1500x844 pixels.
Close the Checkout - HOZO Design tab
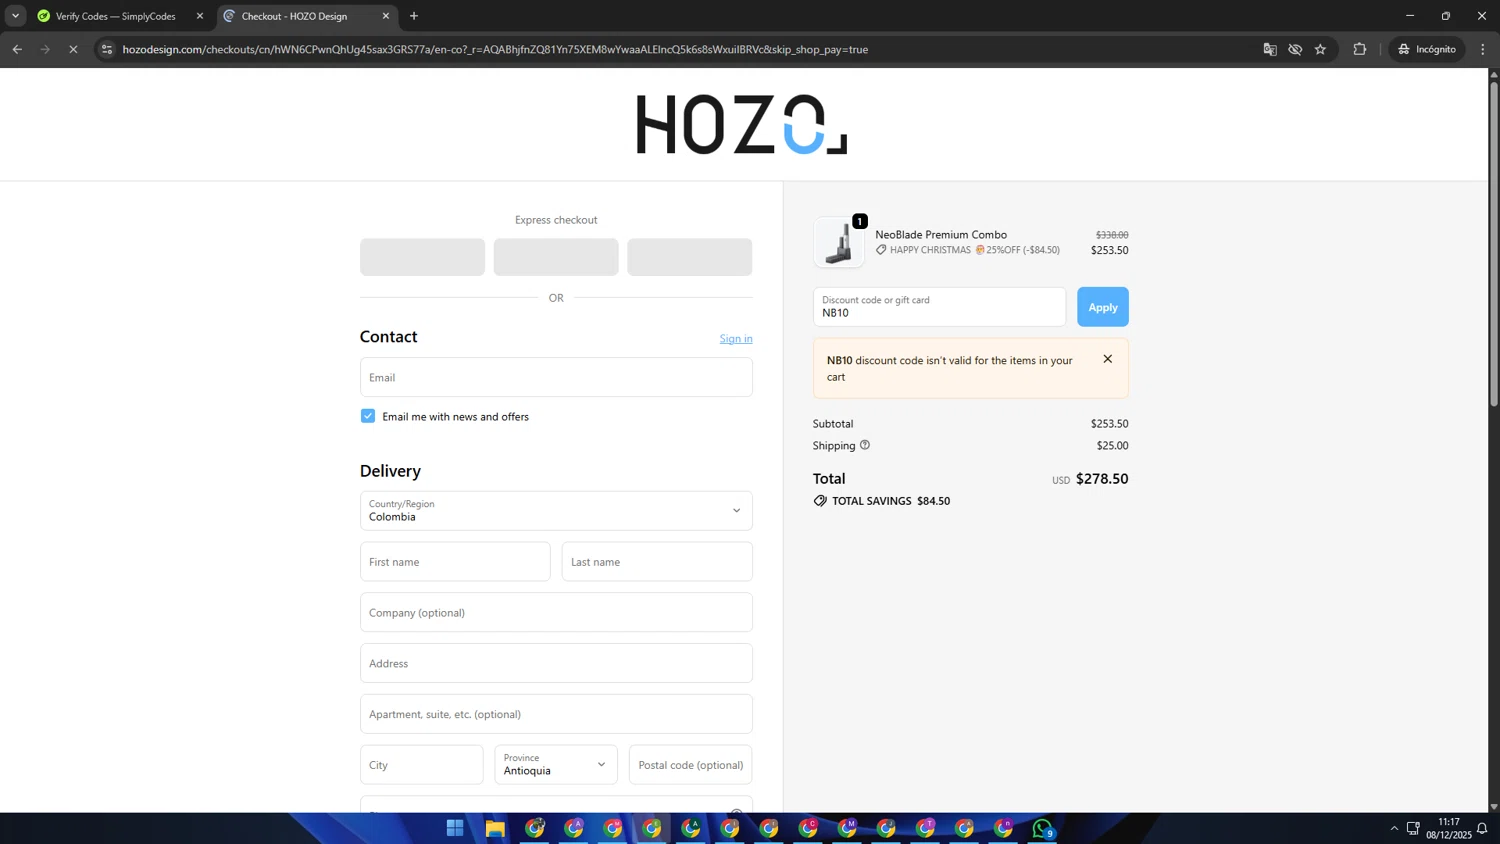click(x=386, y=16)
